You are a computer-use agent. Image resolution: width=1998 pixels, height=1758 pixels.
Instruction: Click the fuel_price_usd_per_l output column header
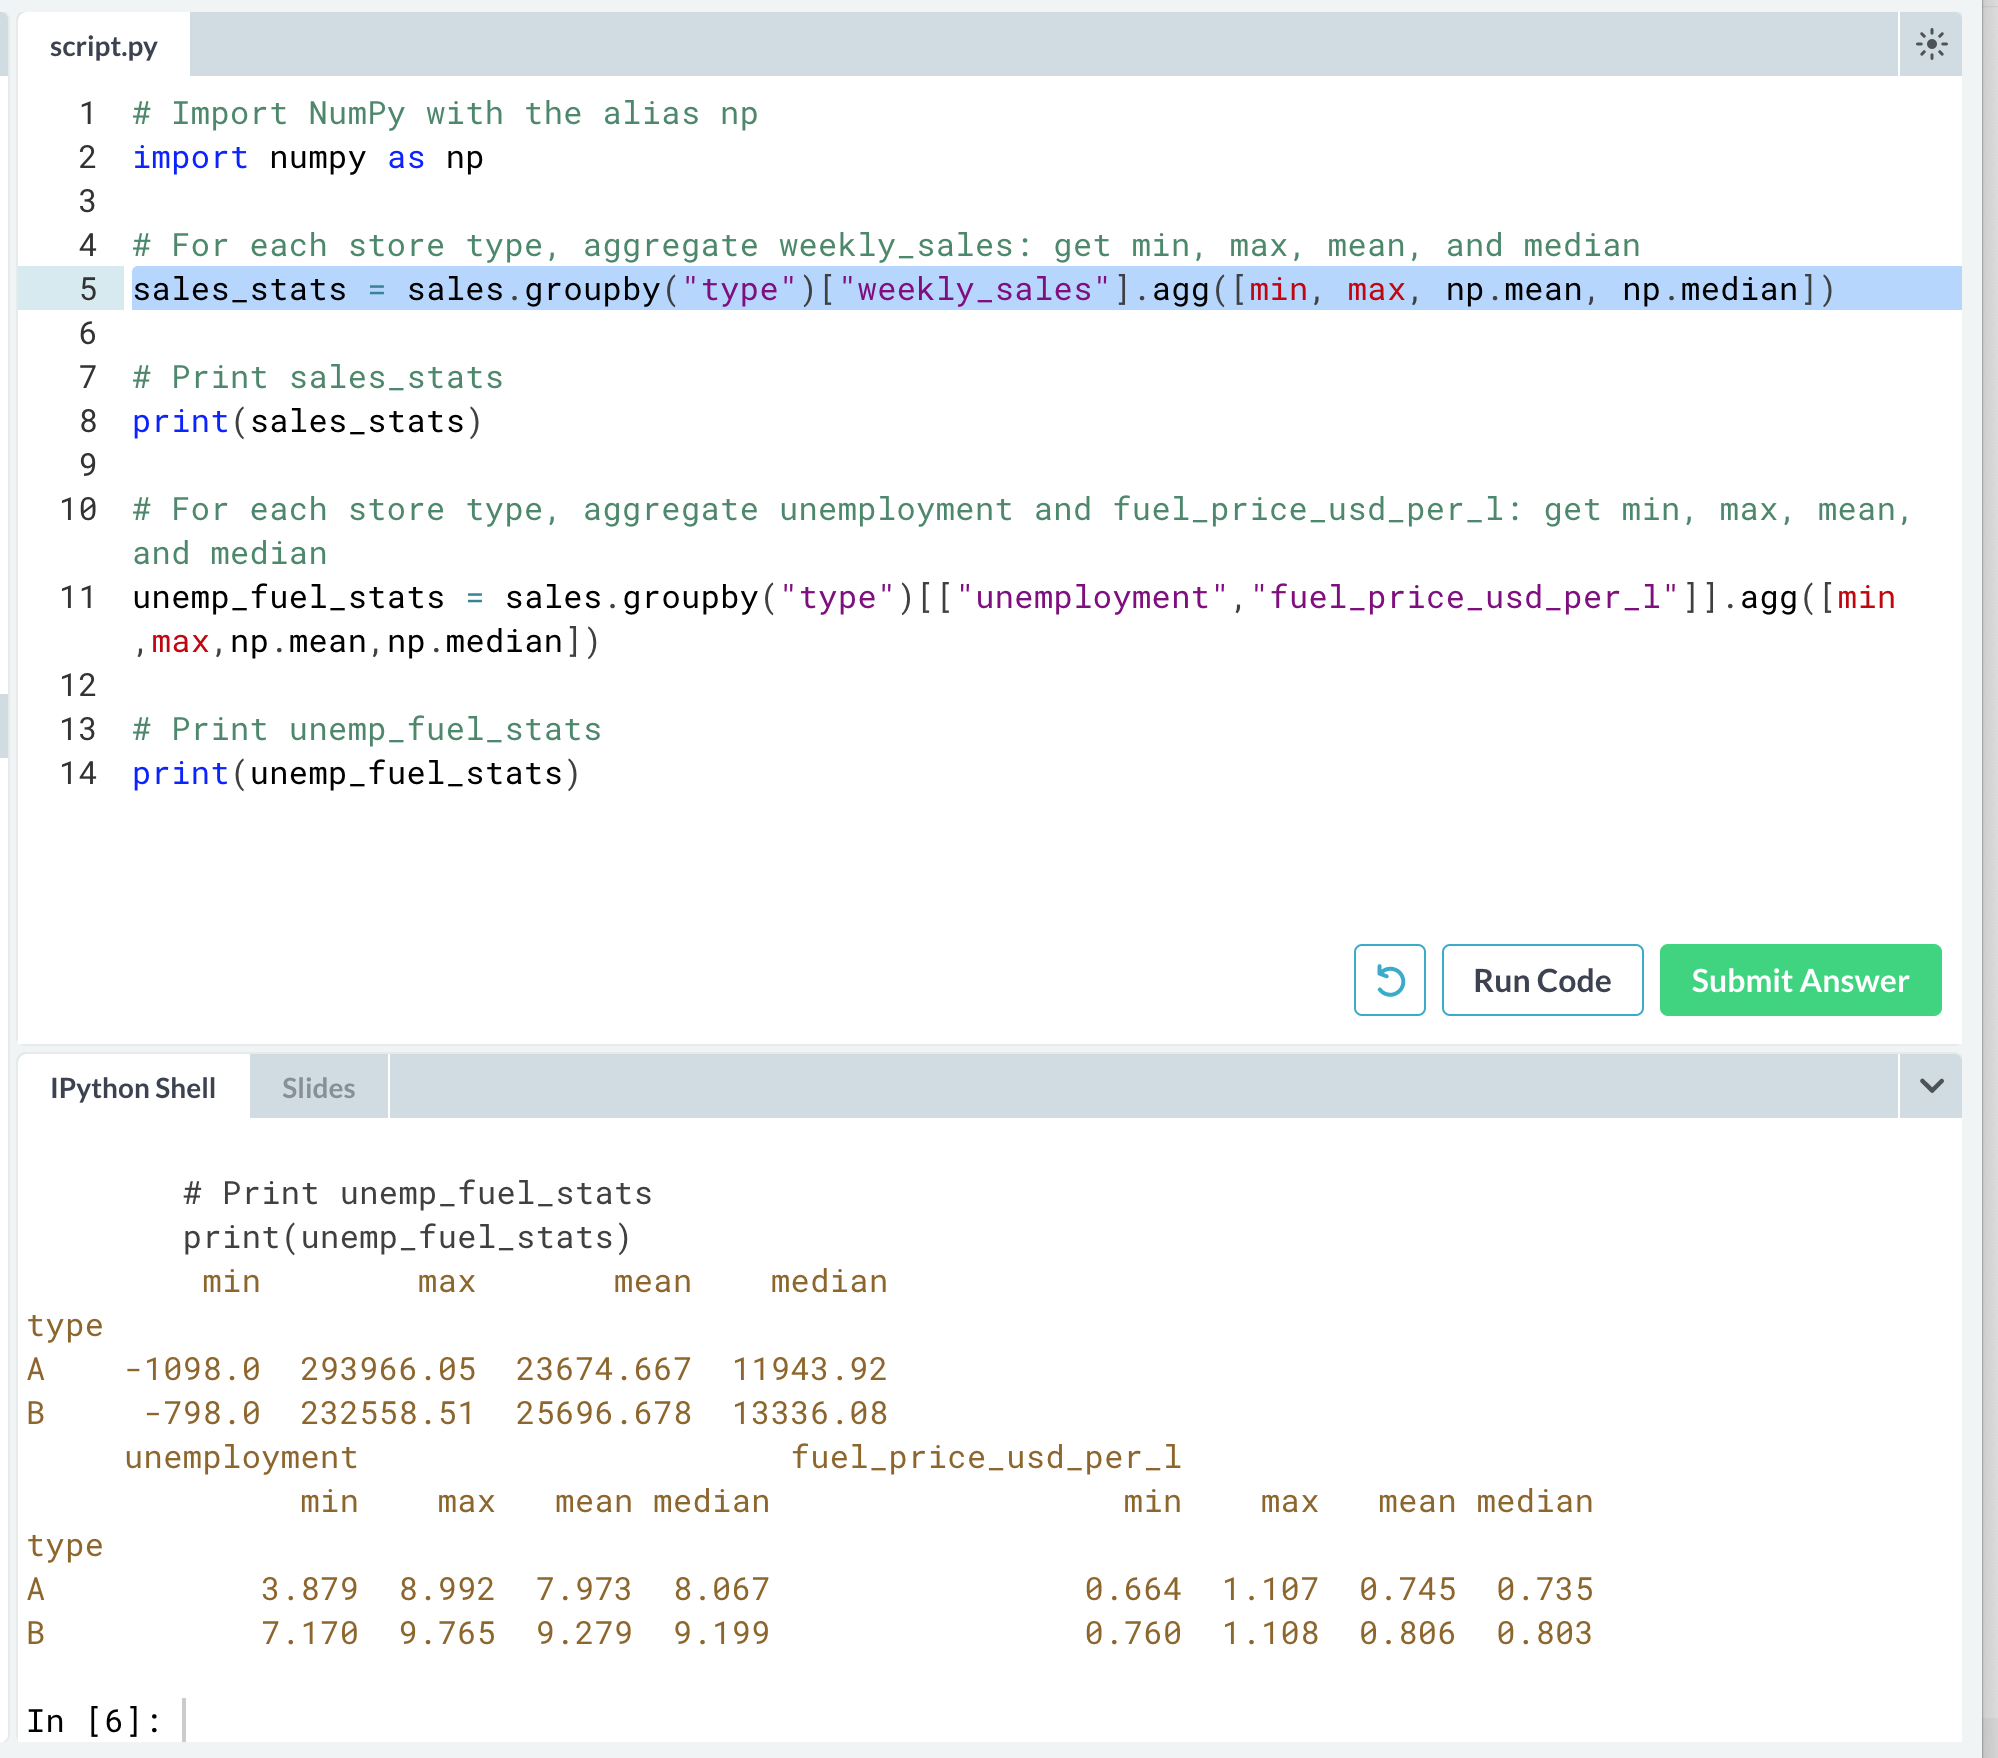click(986, 1457)
